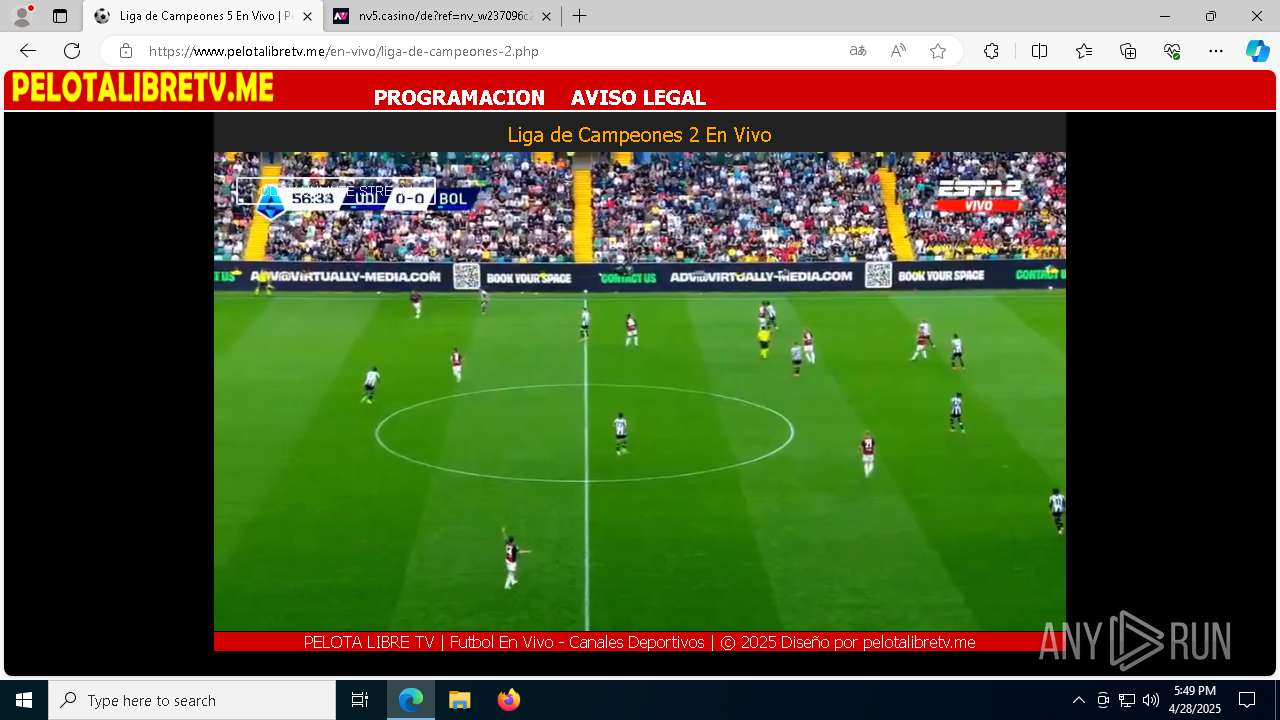Click the Type here to search box
The image size is (1280, 720).
[192, 700]
